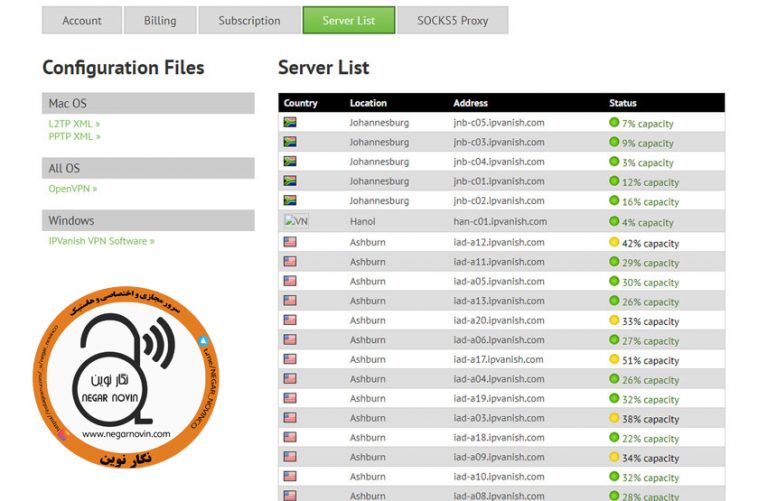Click US flag in iad-a13 row
Viewport: 768px width, 501px height.
pos(290,300)
